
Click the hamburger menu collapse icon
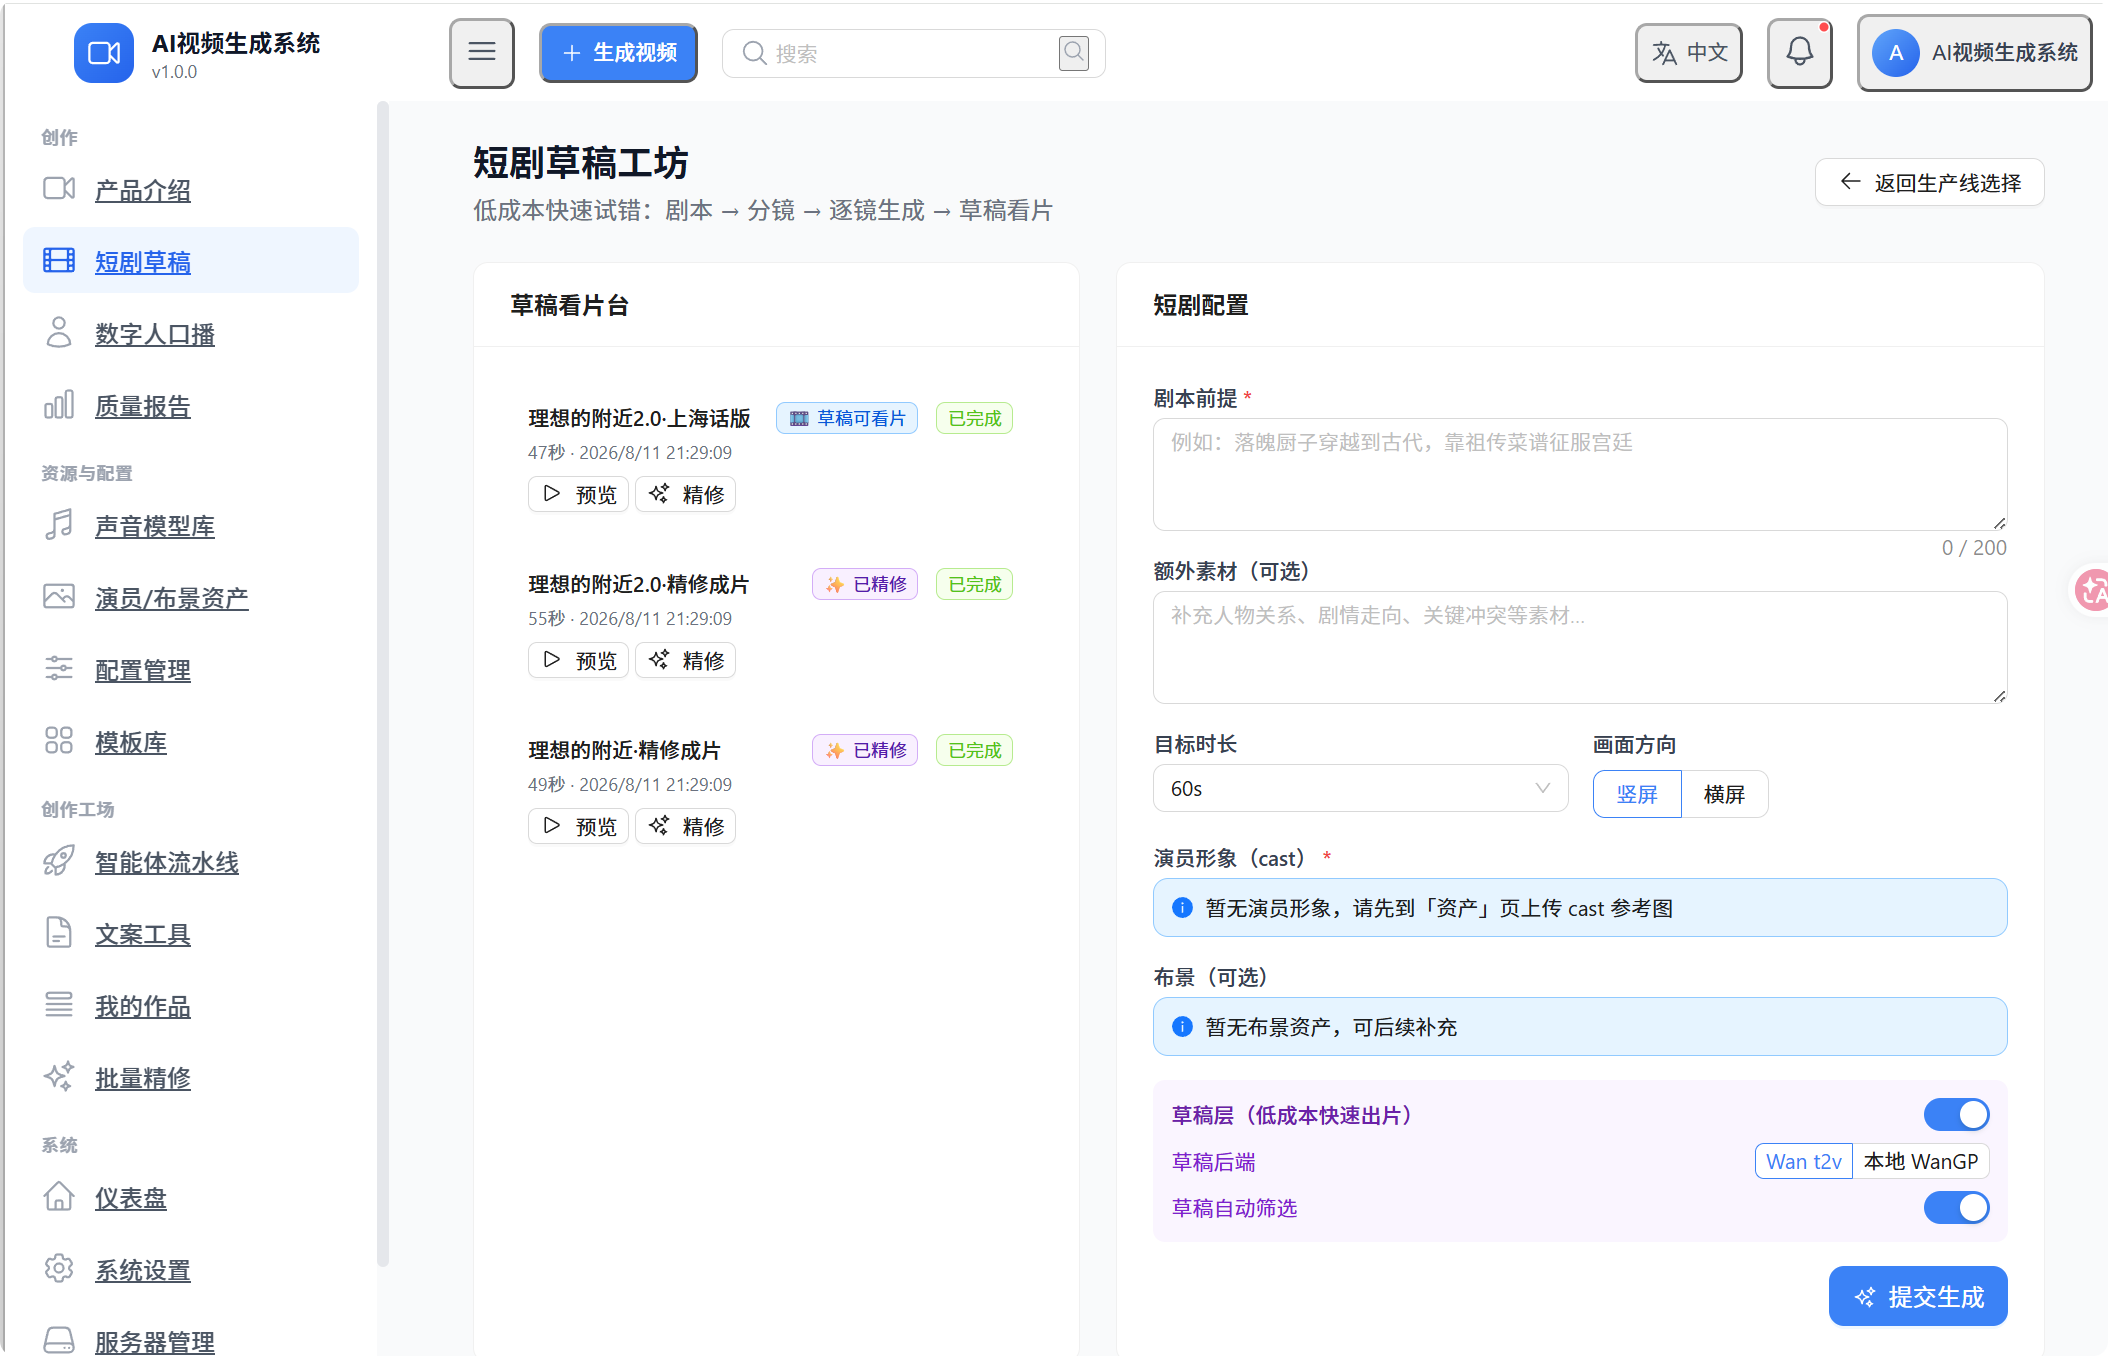tap(481, 53)
